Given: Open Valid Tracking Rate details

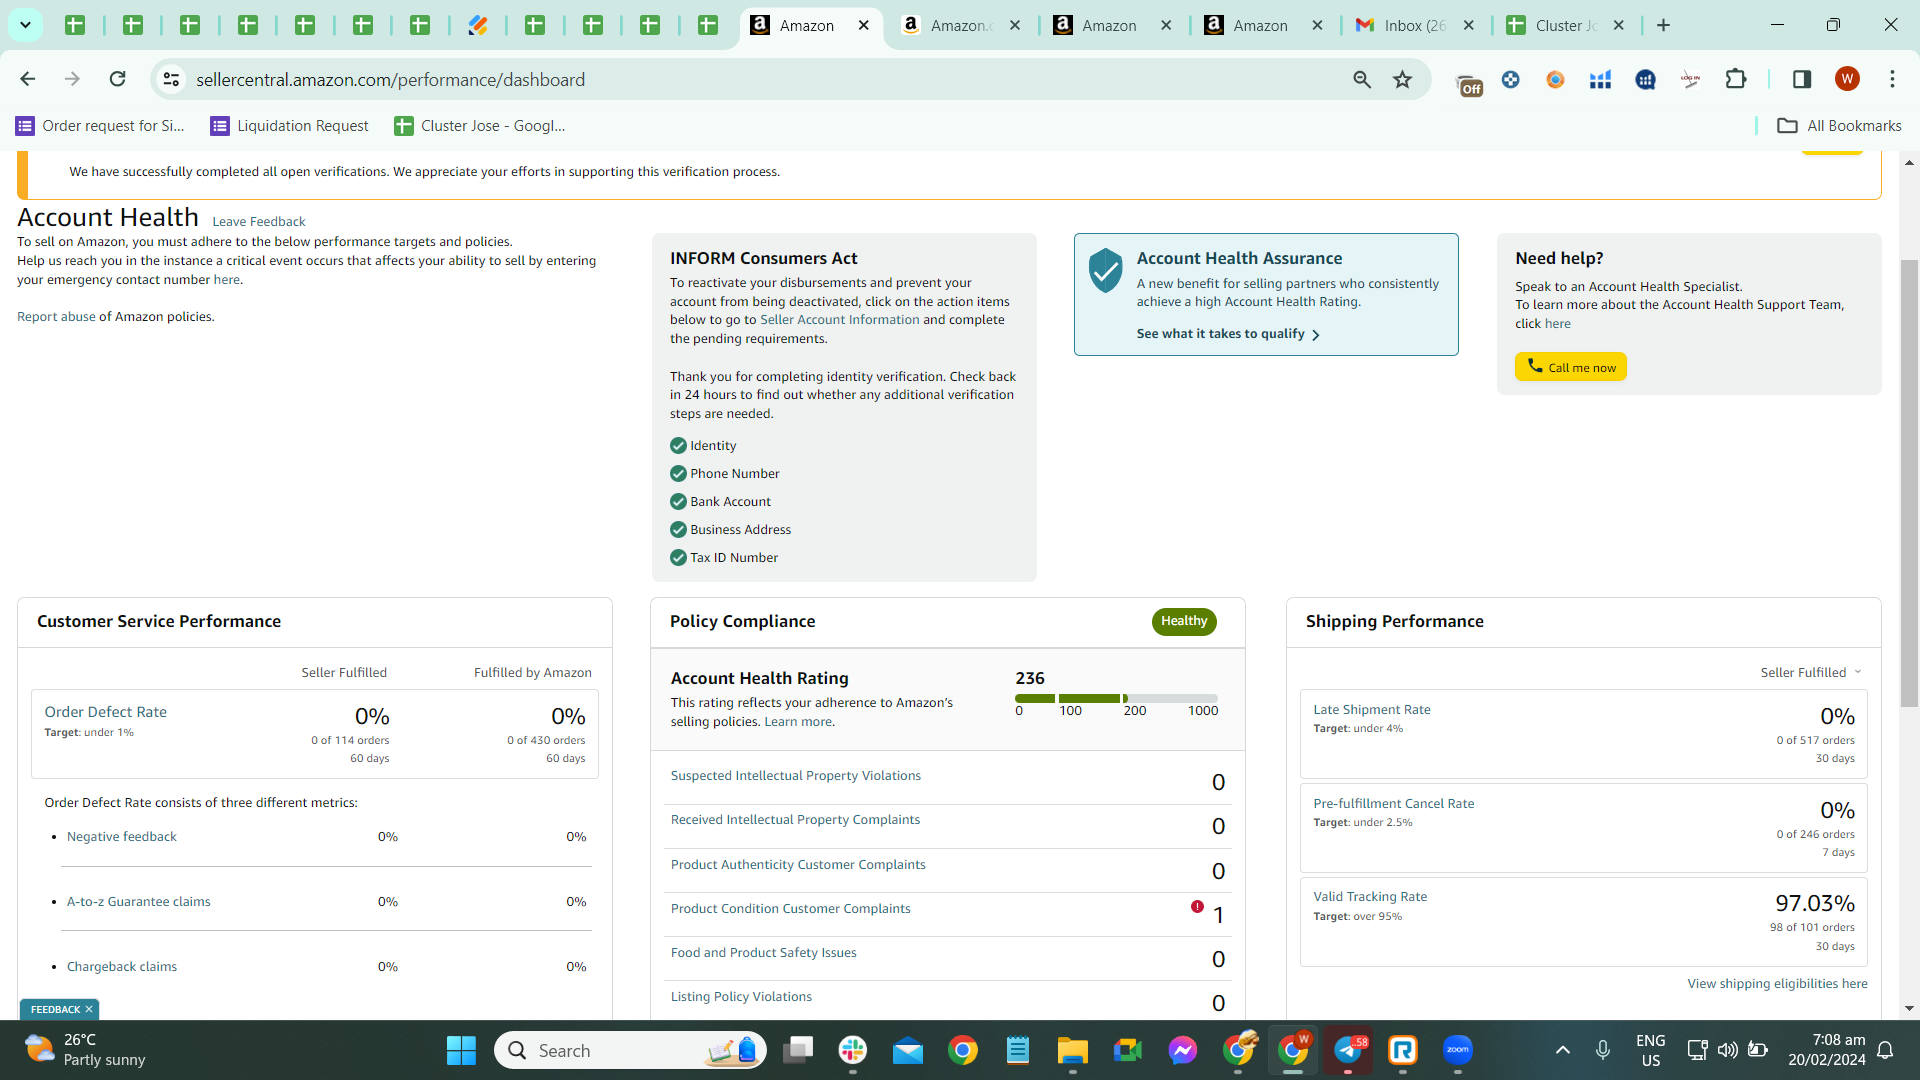Looking at the screenshot, I should [x=1370, y=897].
